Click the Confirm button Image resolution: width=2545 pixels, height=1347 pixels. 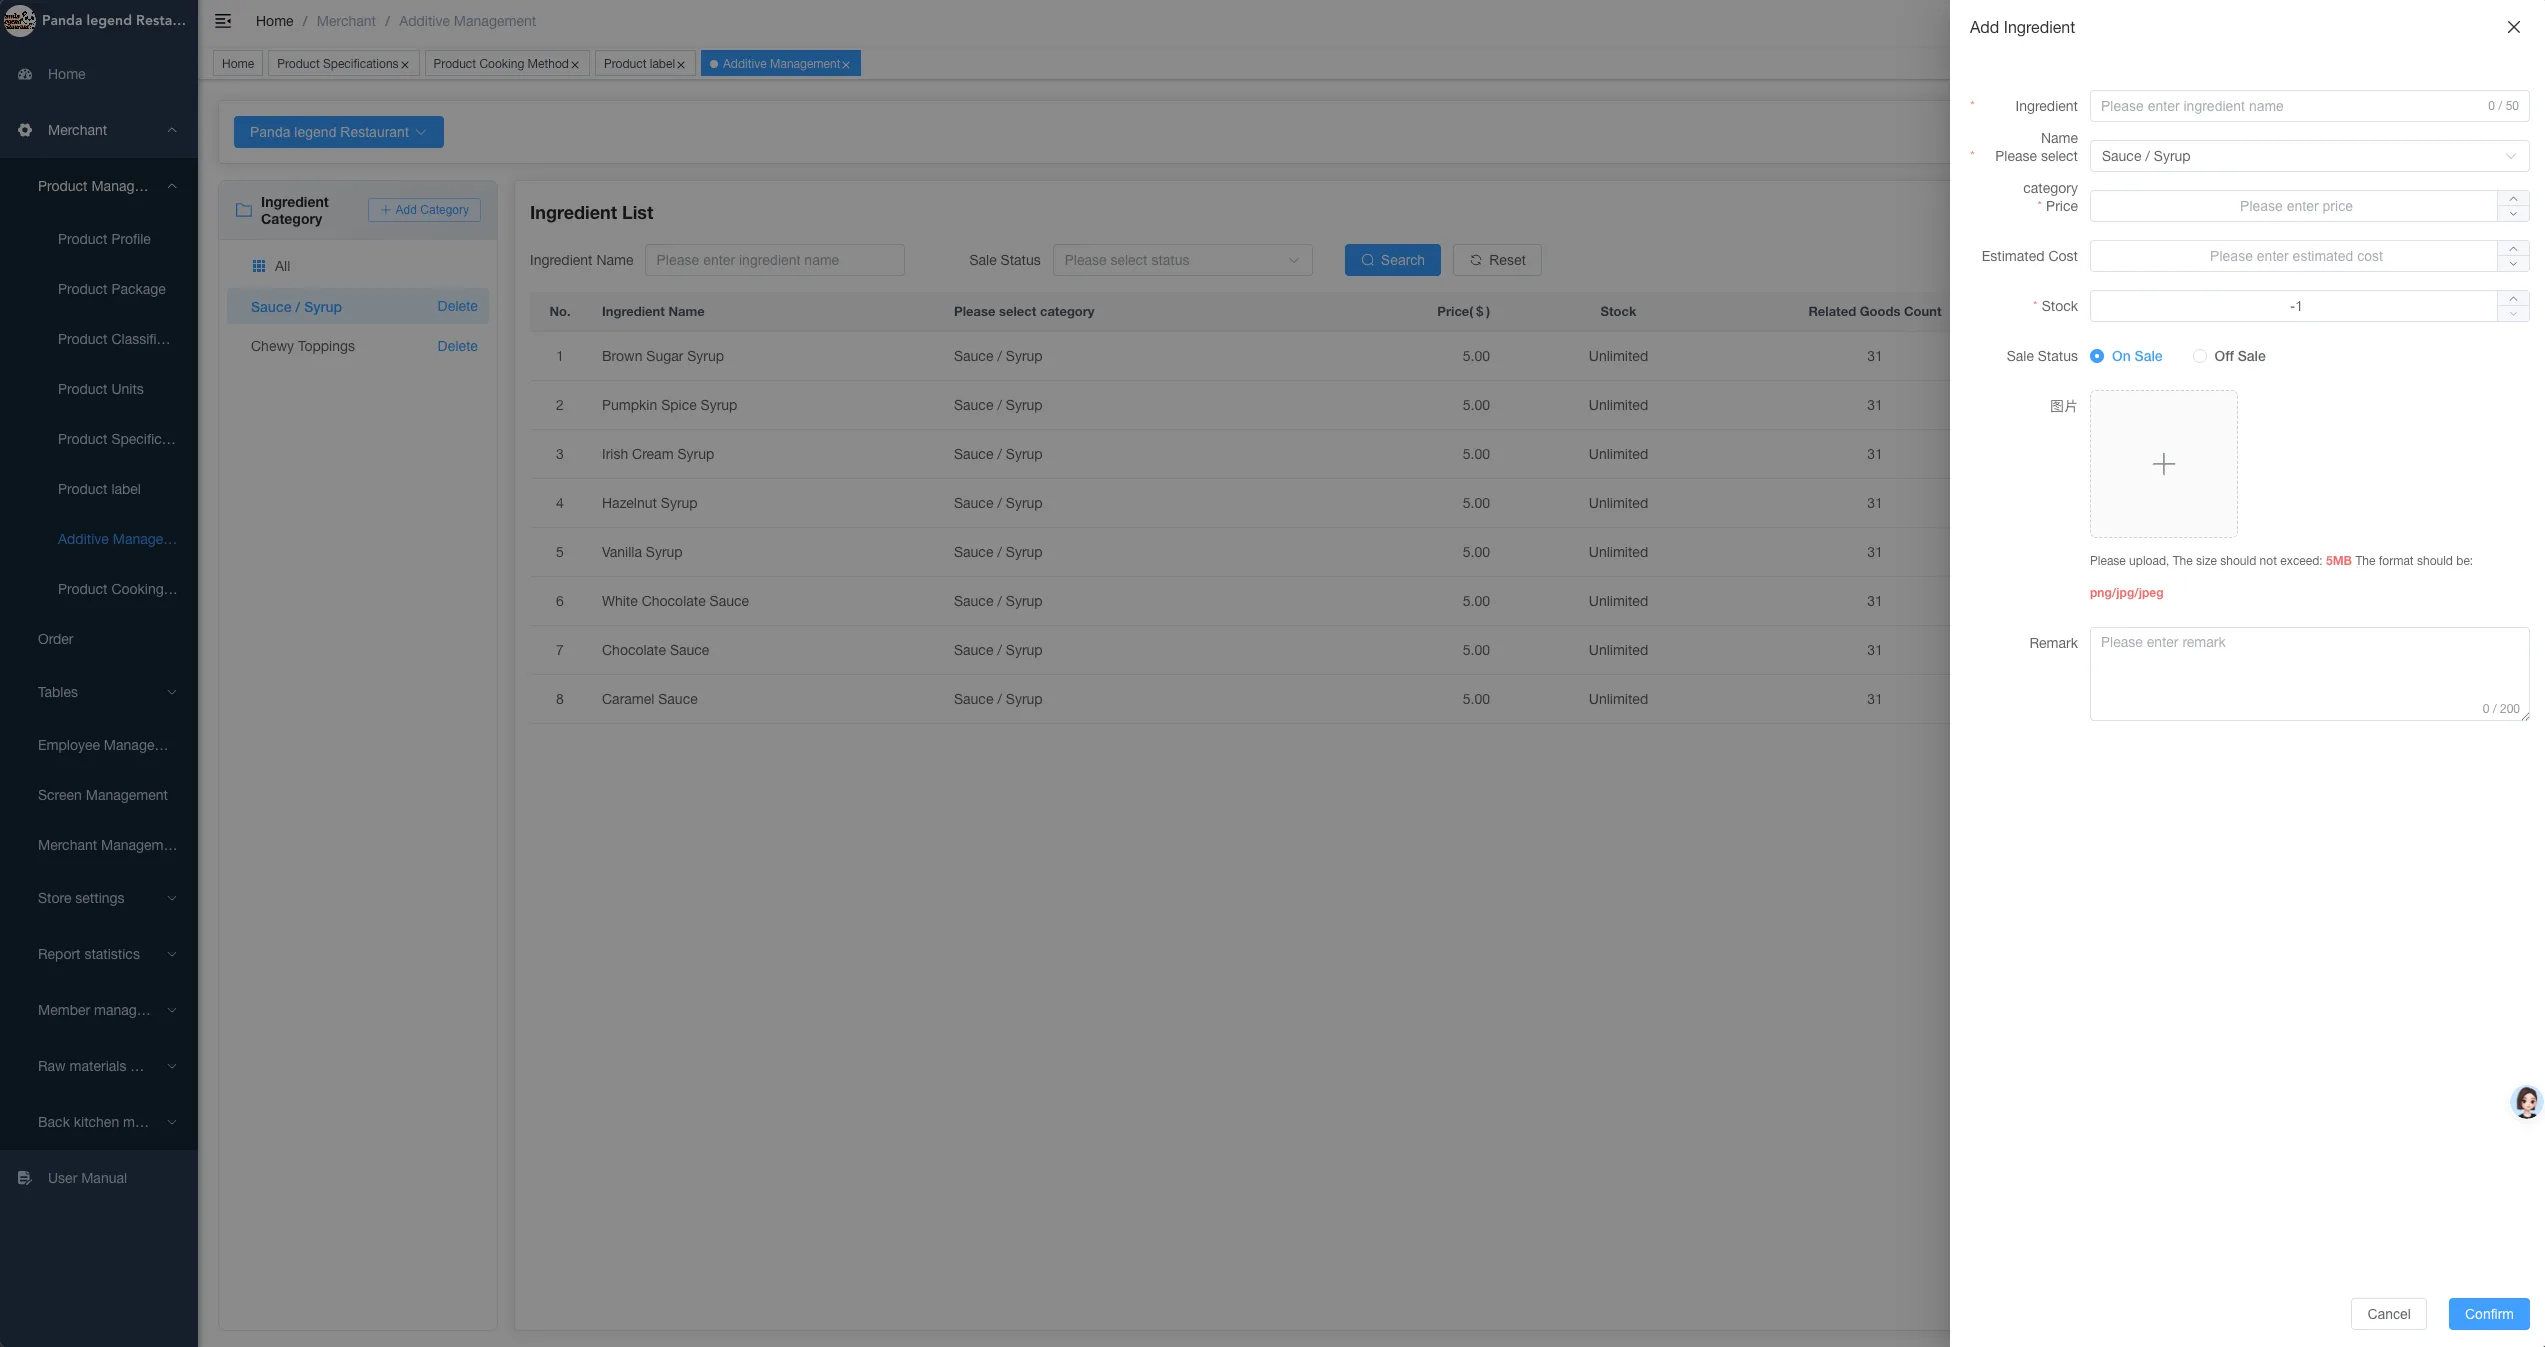[2488, 1314]
